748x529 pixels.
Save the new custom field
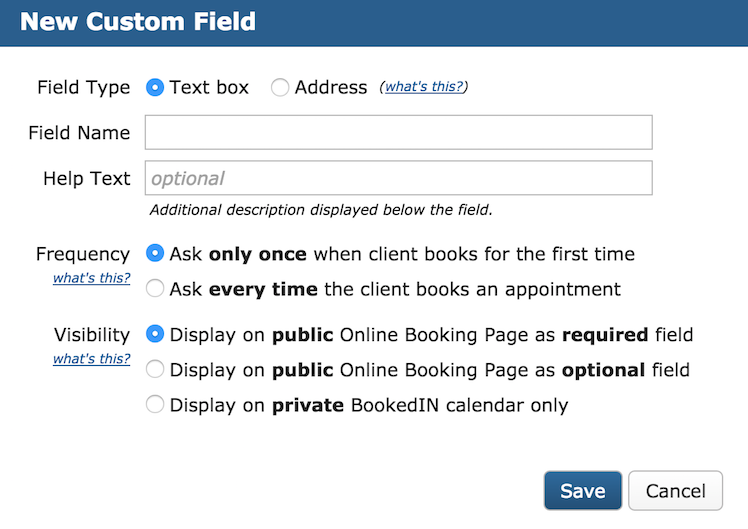(582, 490)
